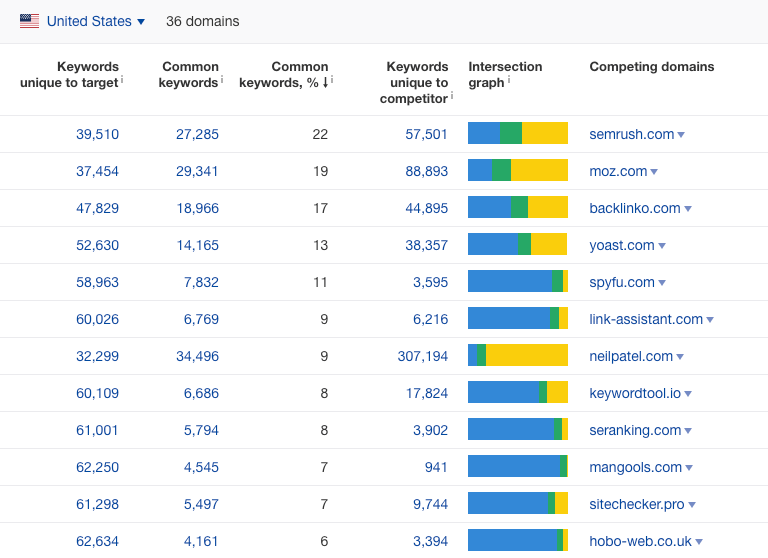Click the 29,341 common keywords value
Viewport: 768px width, 558px height.
point(197,171)
